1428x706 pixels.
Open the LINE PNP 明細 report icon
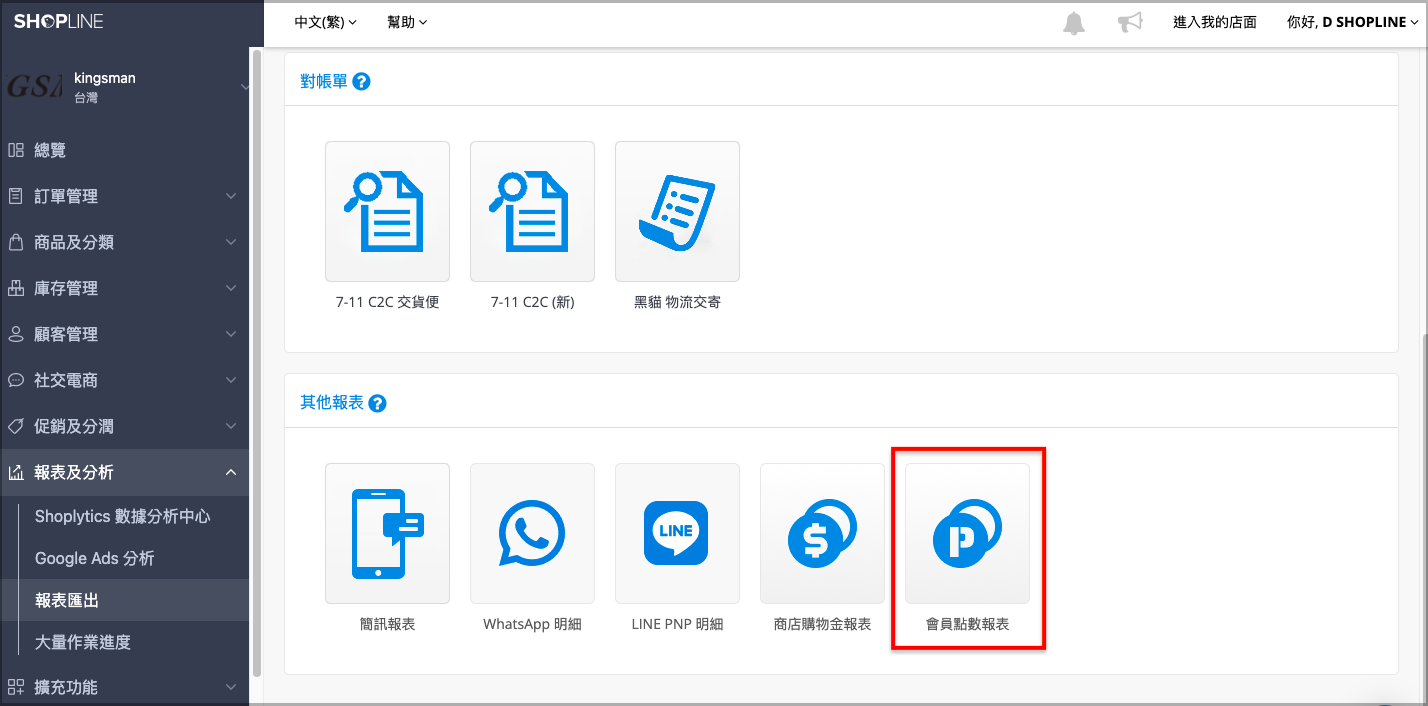[x=677, y=533]
